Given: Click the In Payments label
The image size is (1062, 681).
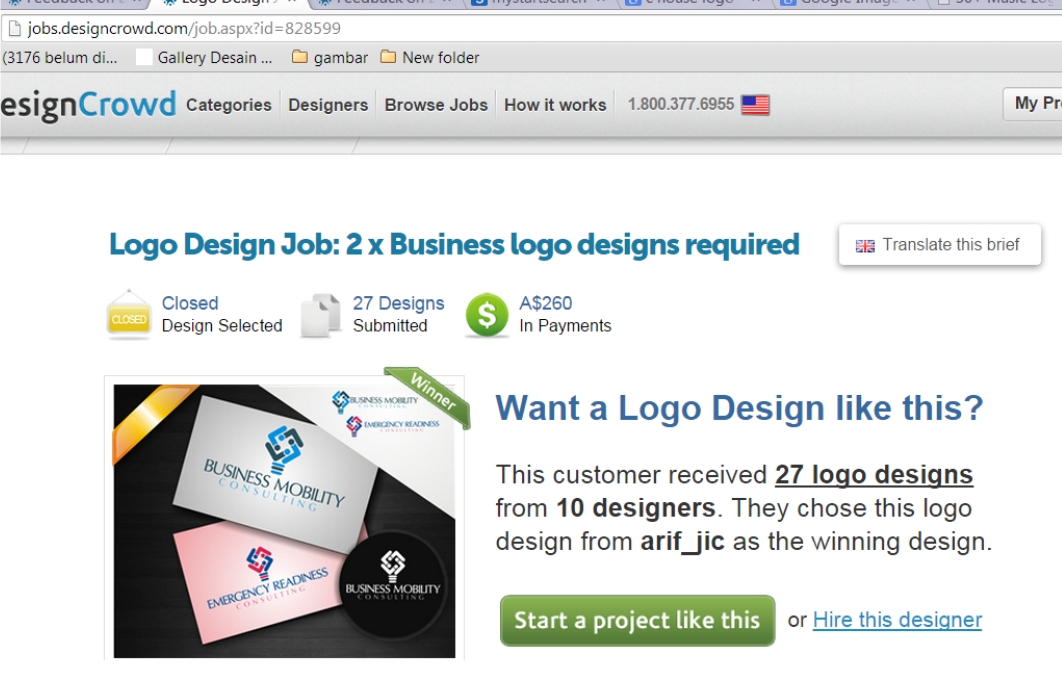Looking at the screenshot, I should tap(566, 326).
